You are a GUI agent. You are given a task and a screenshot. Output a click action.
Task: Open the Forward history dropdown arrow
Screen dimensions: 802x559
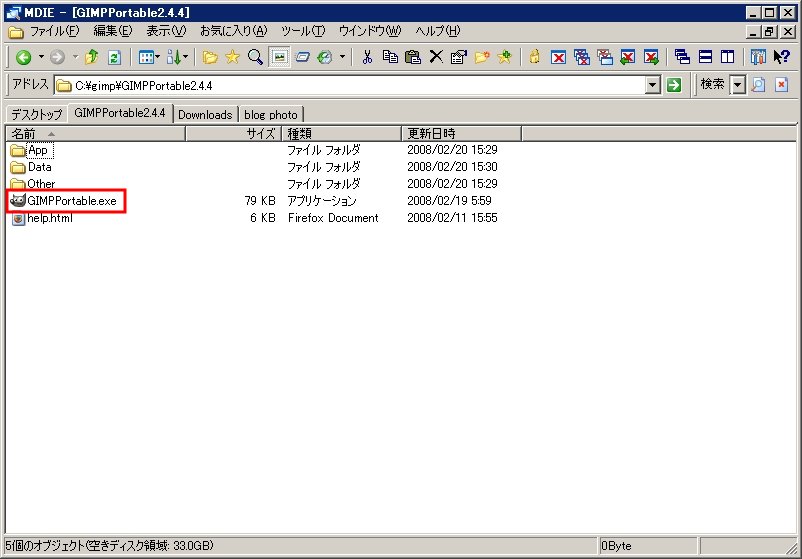point(75,57)
